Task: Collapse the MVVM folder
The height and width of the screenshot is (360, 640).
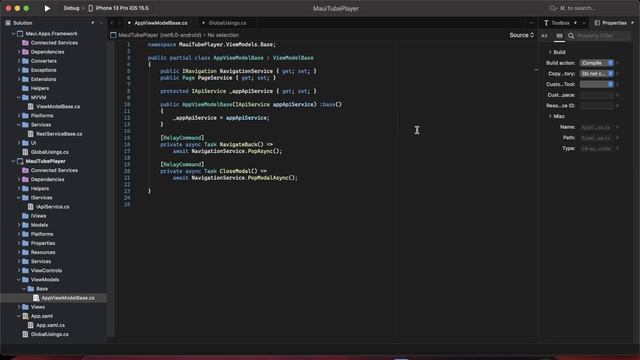Action: [19, 98]
